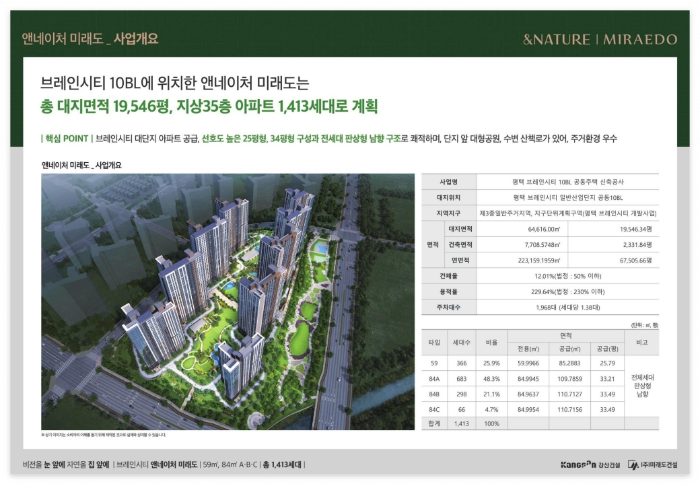Screen dimensions: 700x484
Task: Click '1,413' in the 합계 total row
Action: [x=461, y=423]
